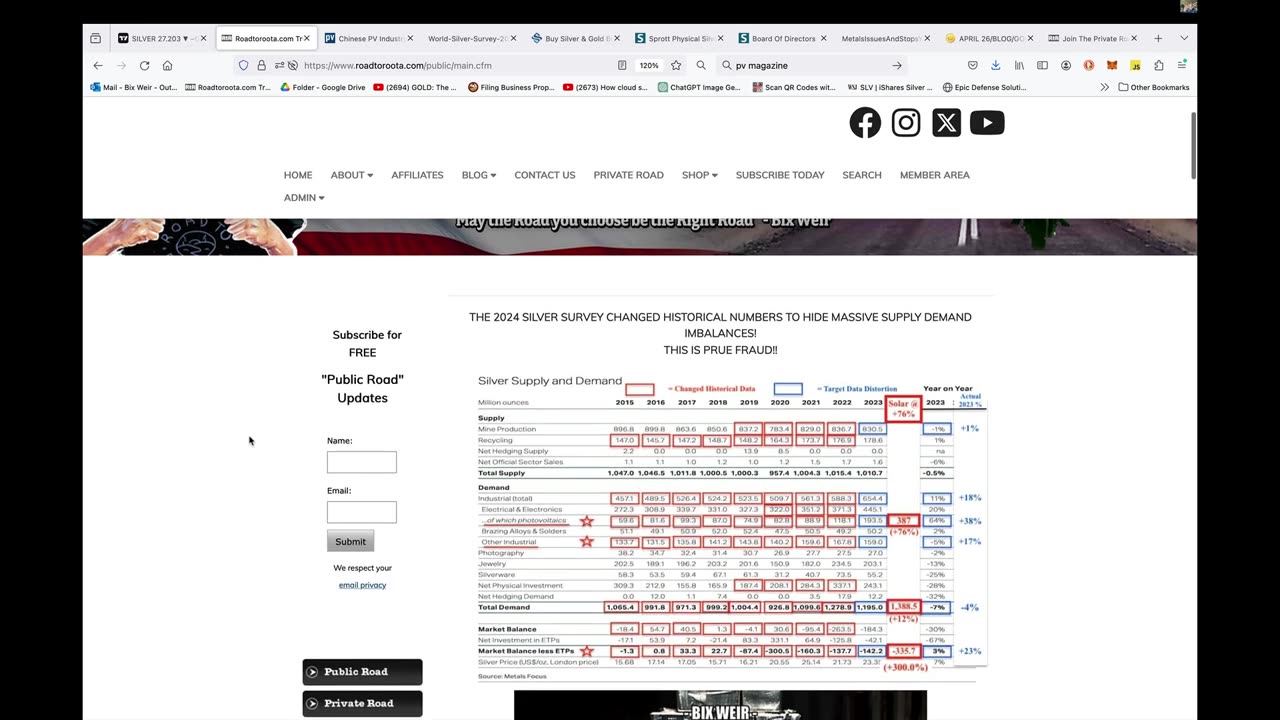Focus the Email input field
This screenshot has height=720, width=1280.
361,512
